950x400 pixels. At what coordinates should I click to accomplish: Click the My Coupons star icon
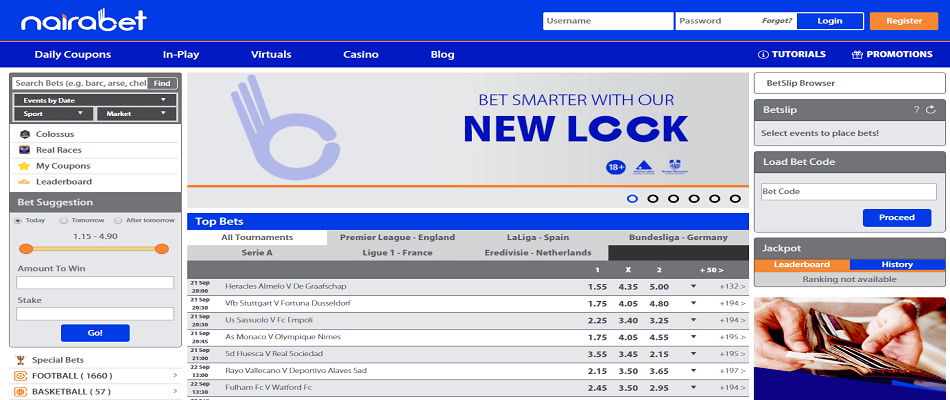click(24, 166)
